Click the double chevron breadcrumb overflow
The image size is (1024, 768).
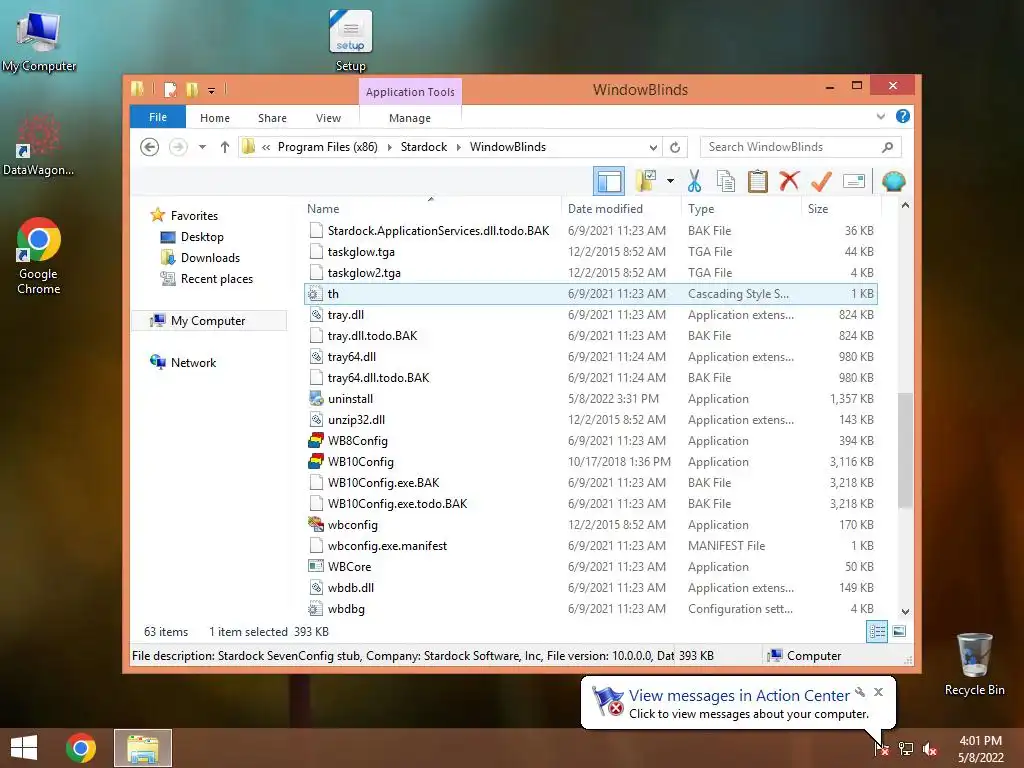[266, 148]
